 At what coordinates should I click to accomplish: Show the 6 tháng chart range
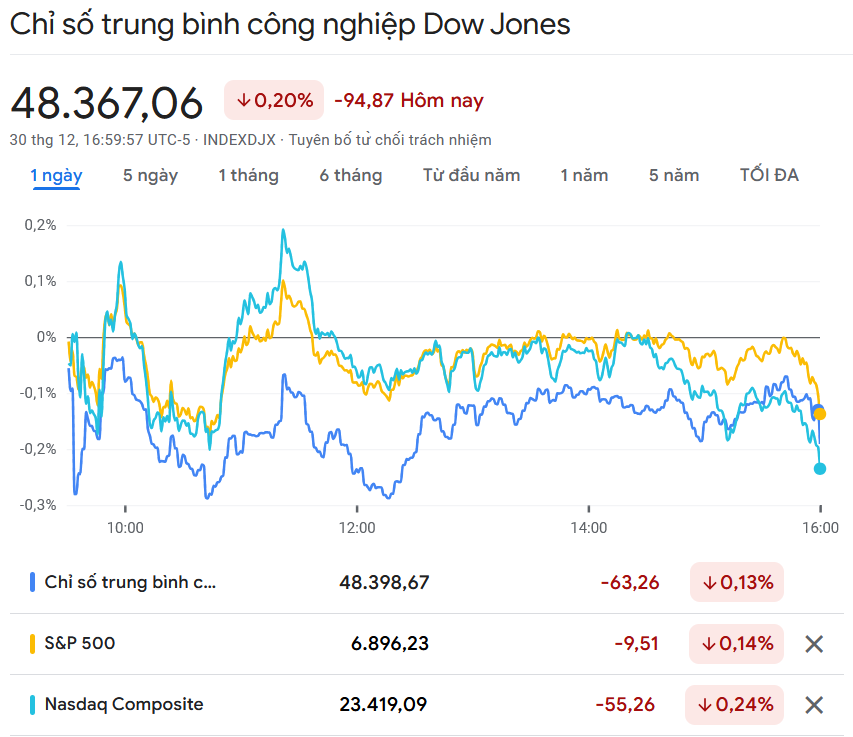pyautogui.click(x=351, y=176)
